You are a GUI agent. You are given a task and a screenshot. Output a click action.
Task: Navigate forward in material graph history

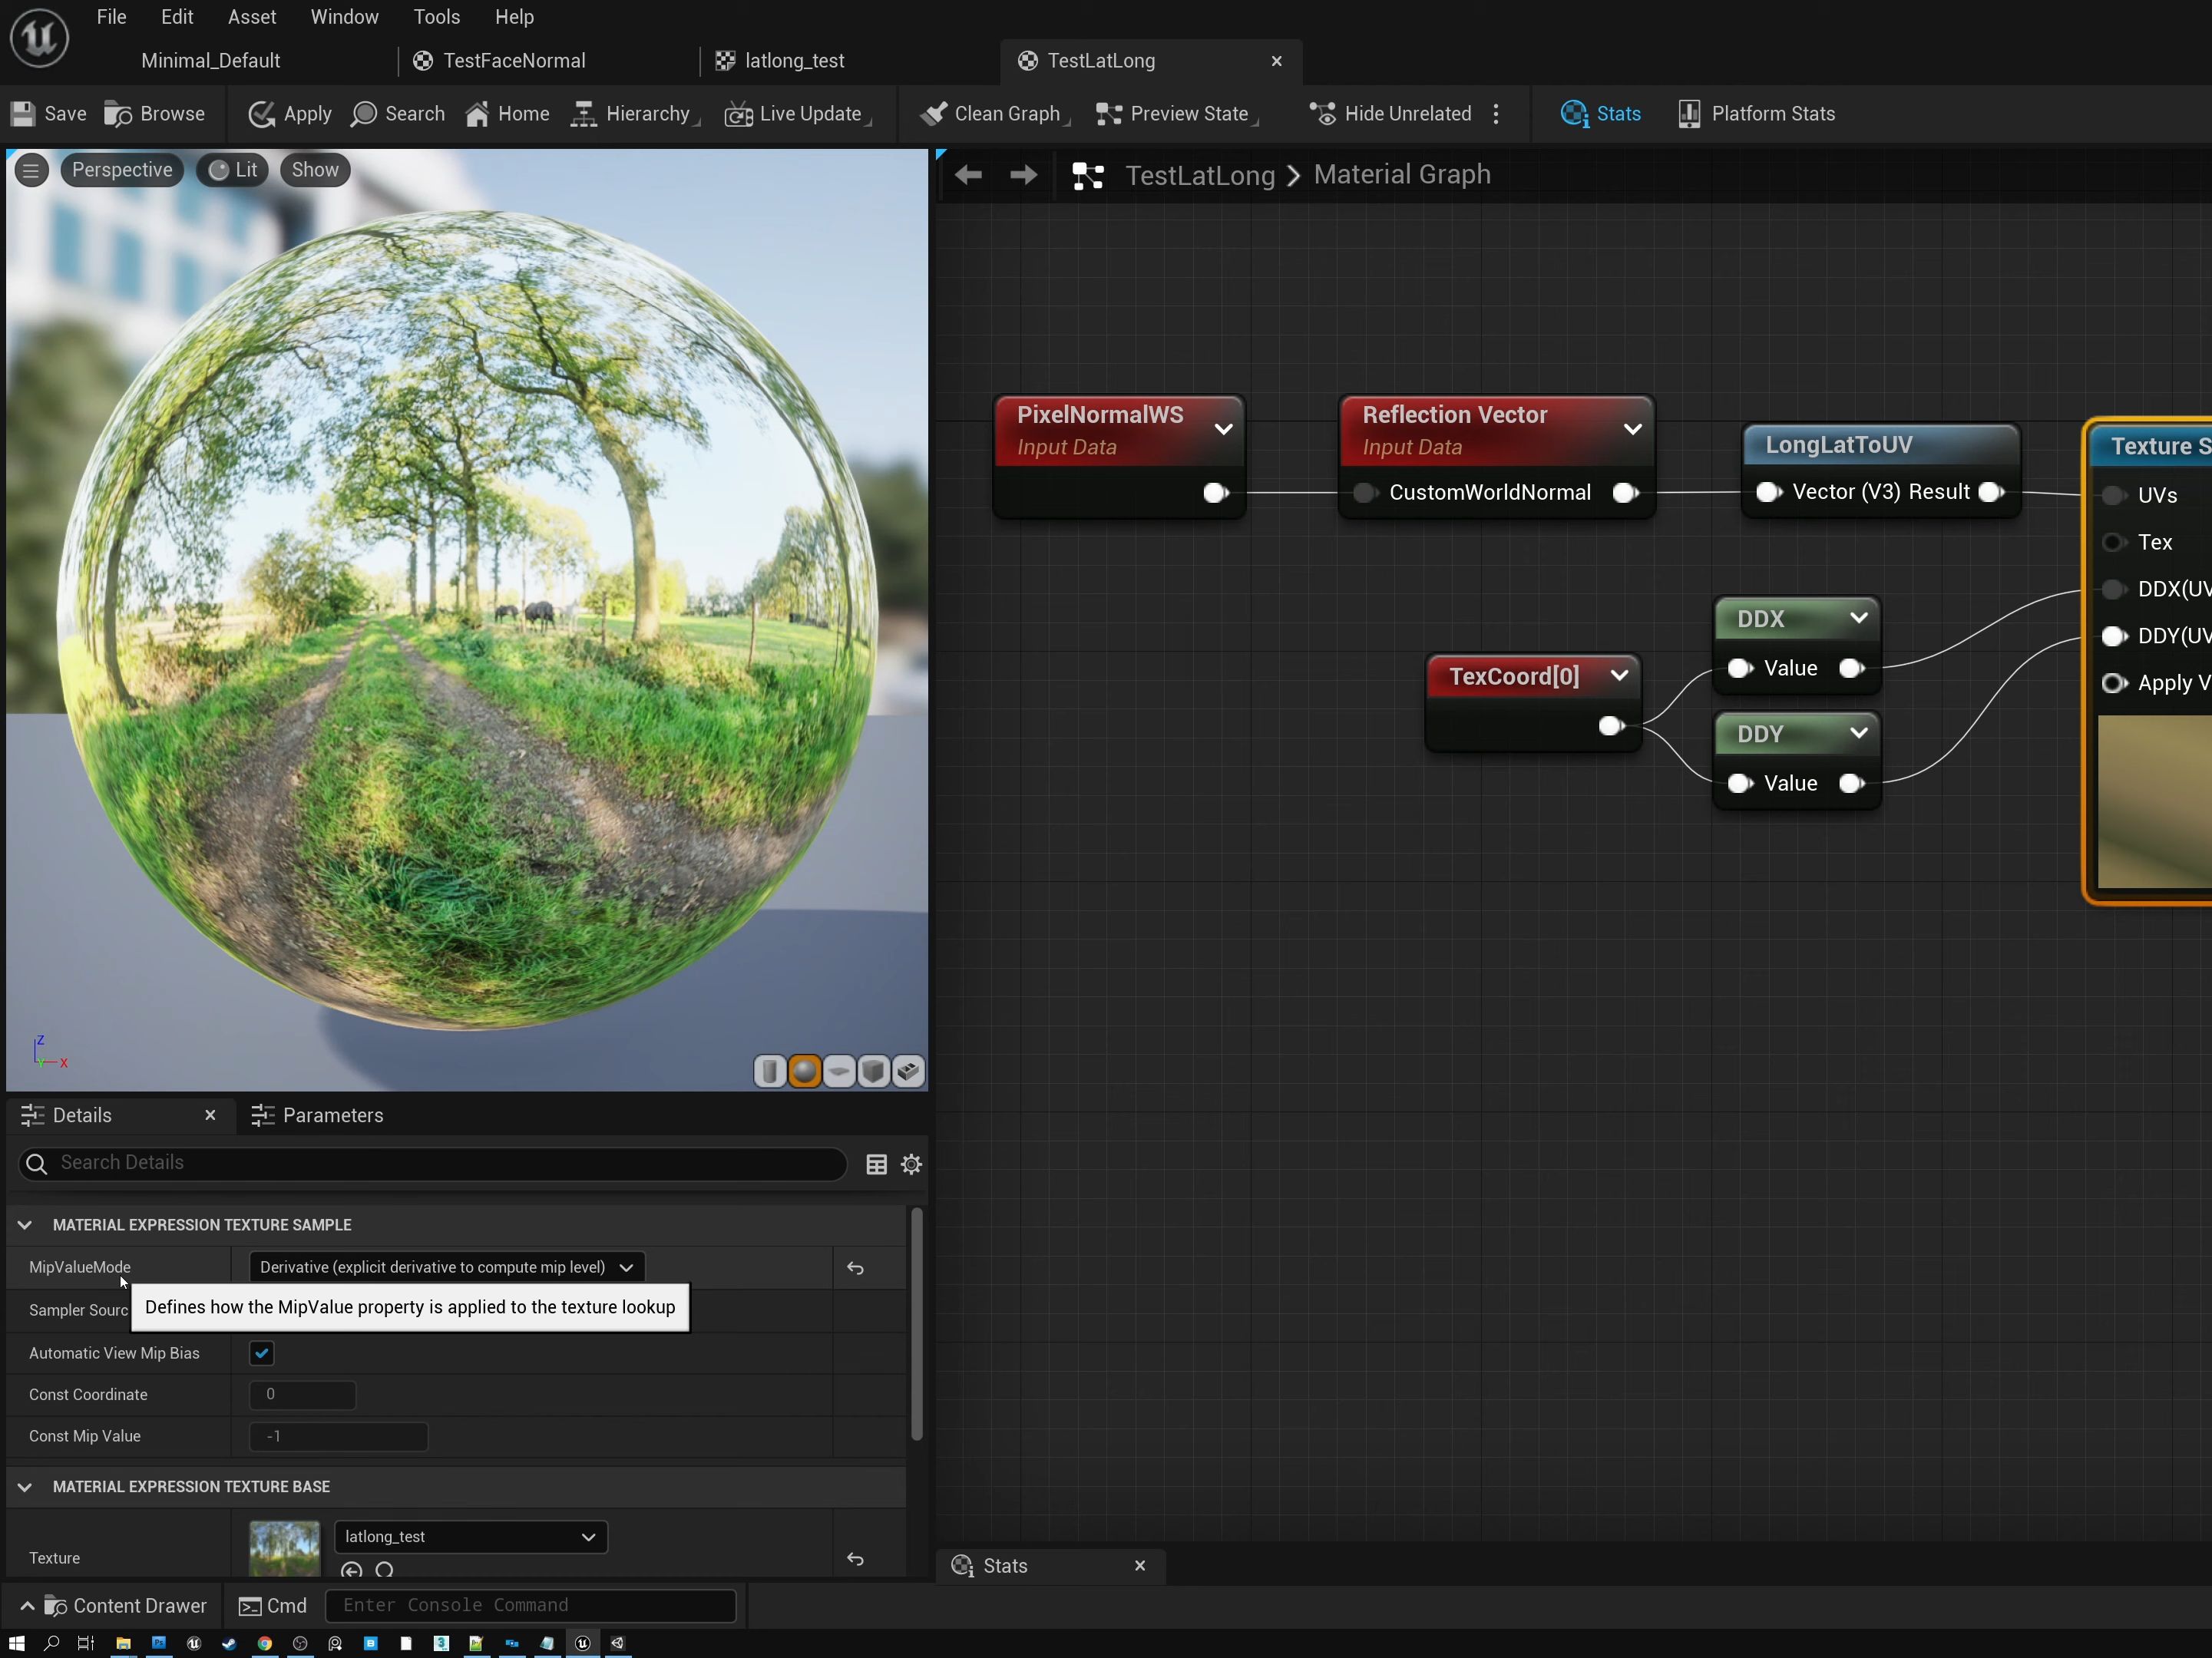click(1023, 176)
